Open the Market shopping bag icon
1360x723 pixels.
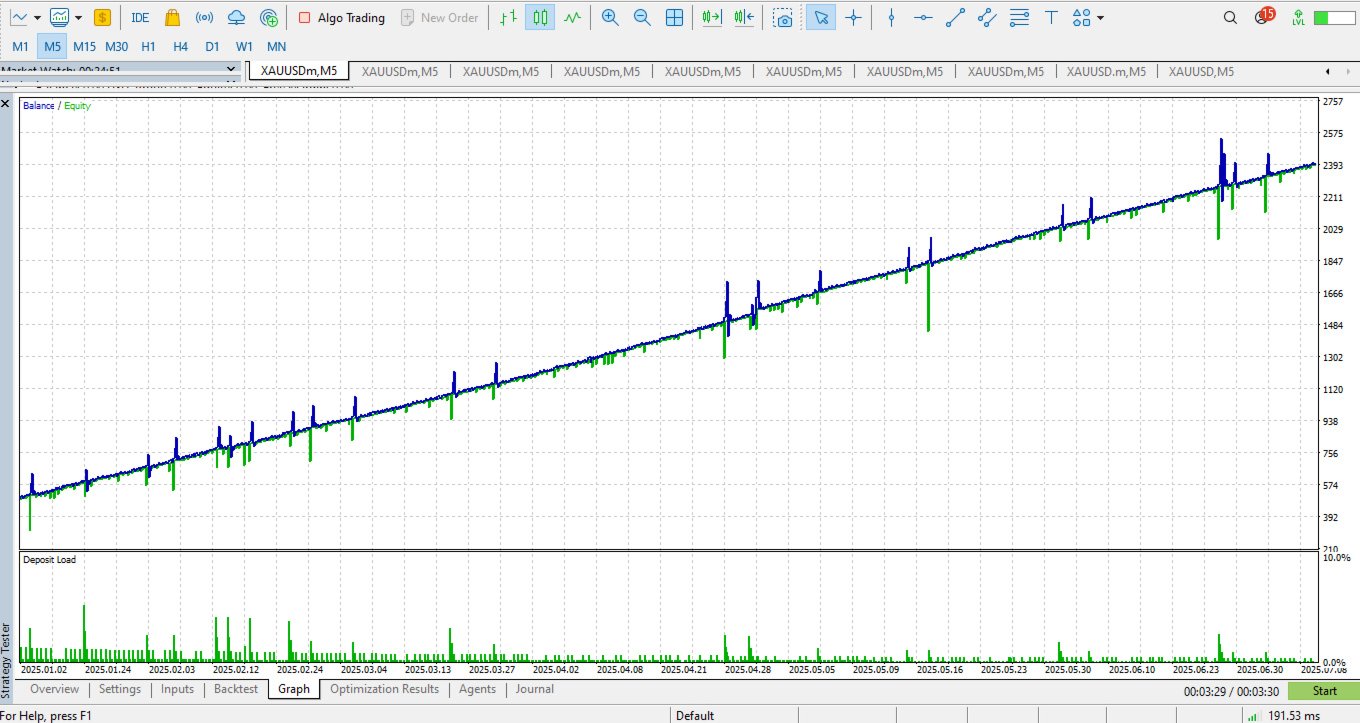pyautogui.click(x=172, y=17)
